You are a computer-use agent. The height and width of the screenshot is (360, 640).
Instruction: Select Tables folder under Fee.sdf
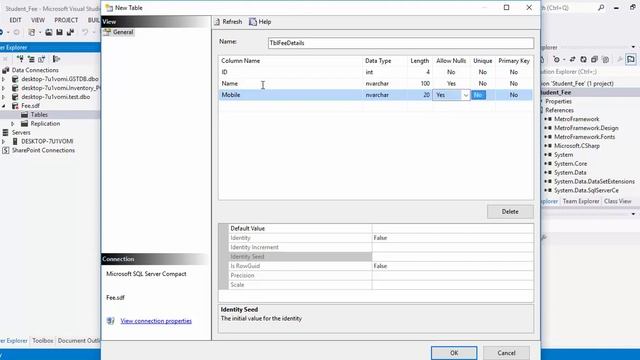coord(39,115)
